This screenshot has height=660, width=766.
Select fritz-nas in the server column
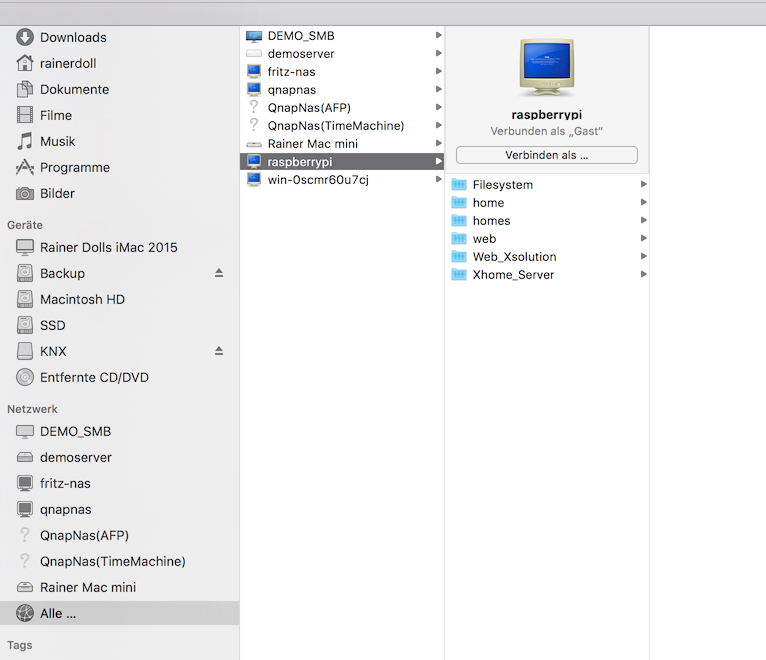(291, 72)
